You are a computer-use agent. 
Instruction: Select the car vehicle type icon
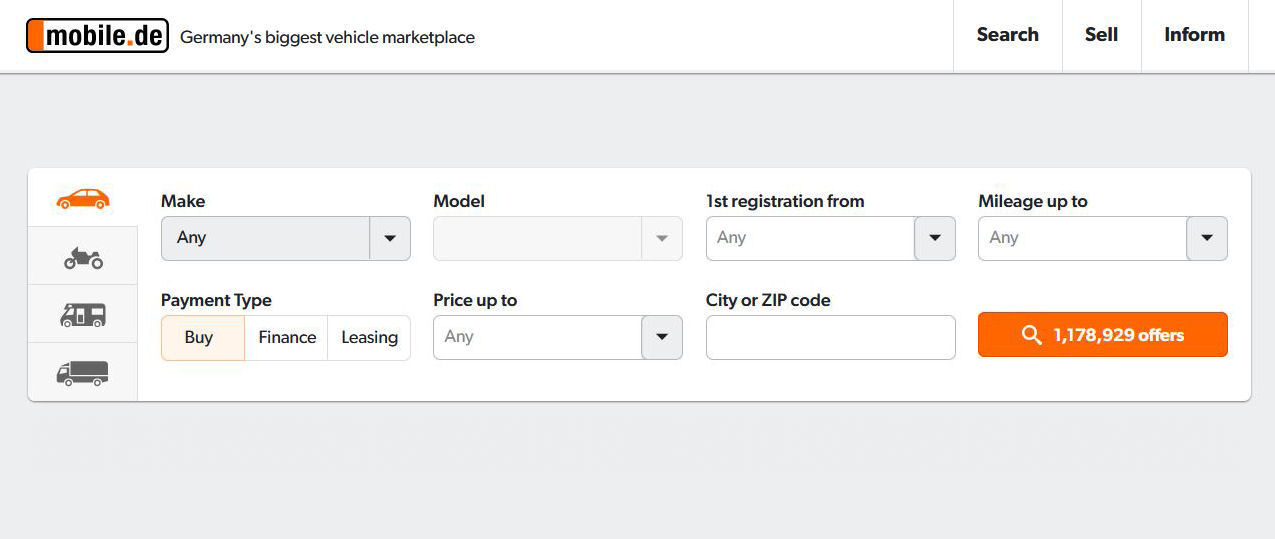pos(83,199)
